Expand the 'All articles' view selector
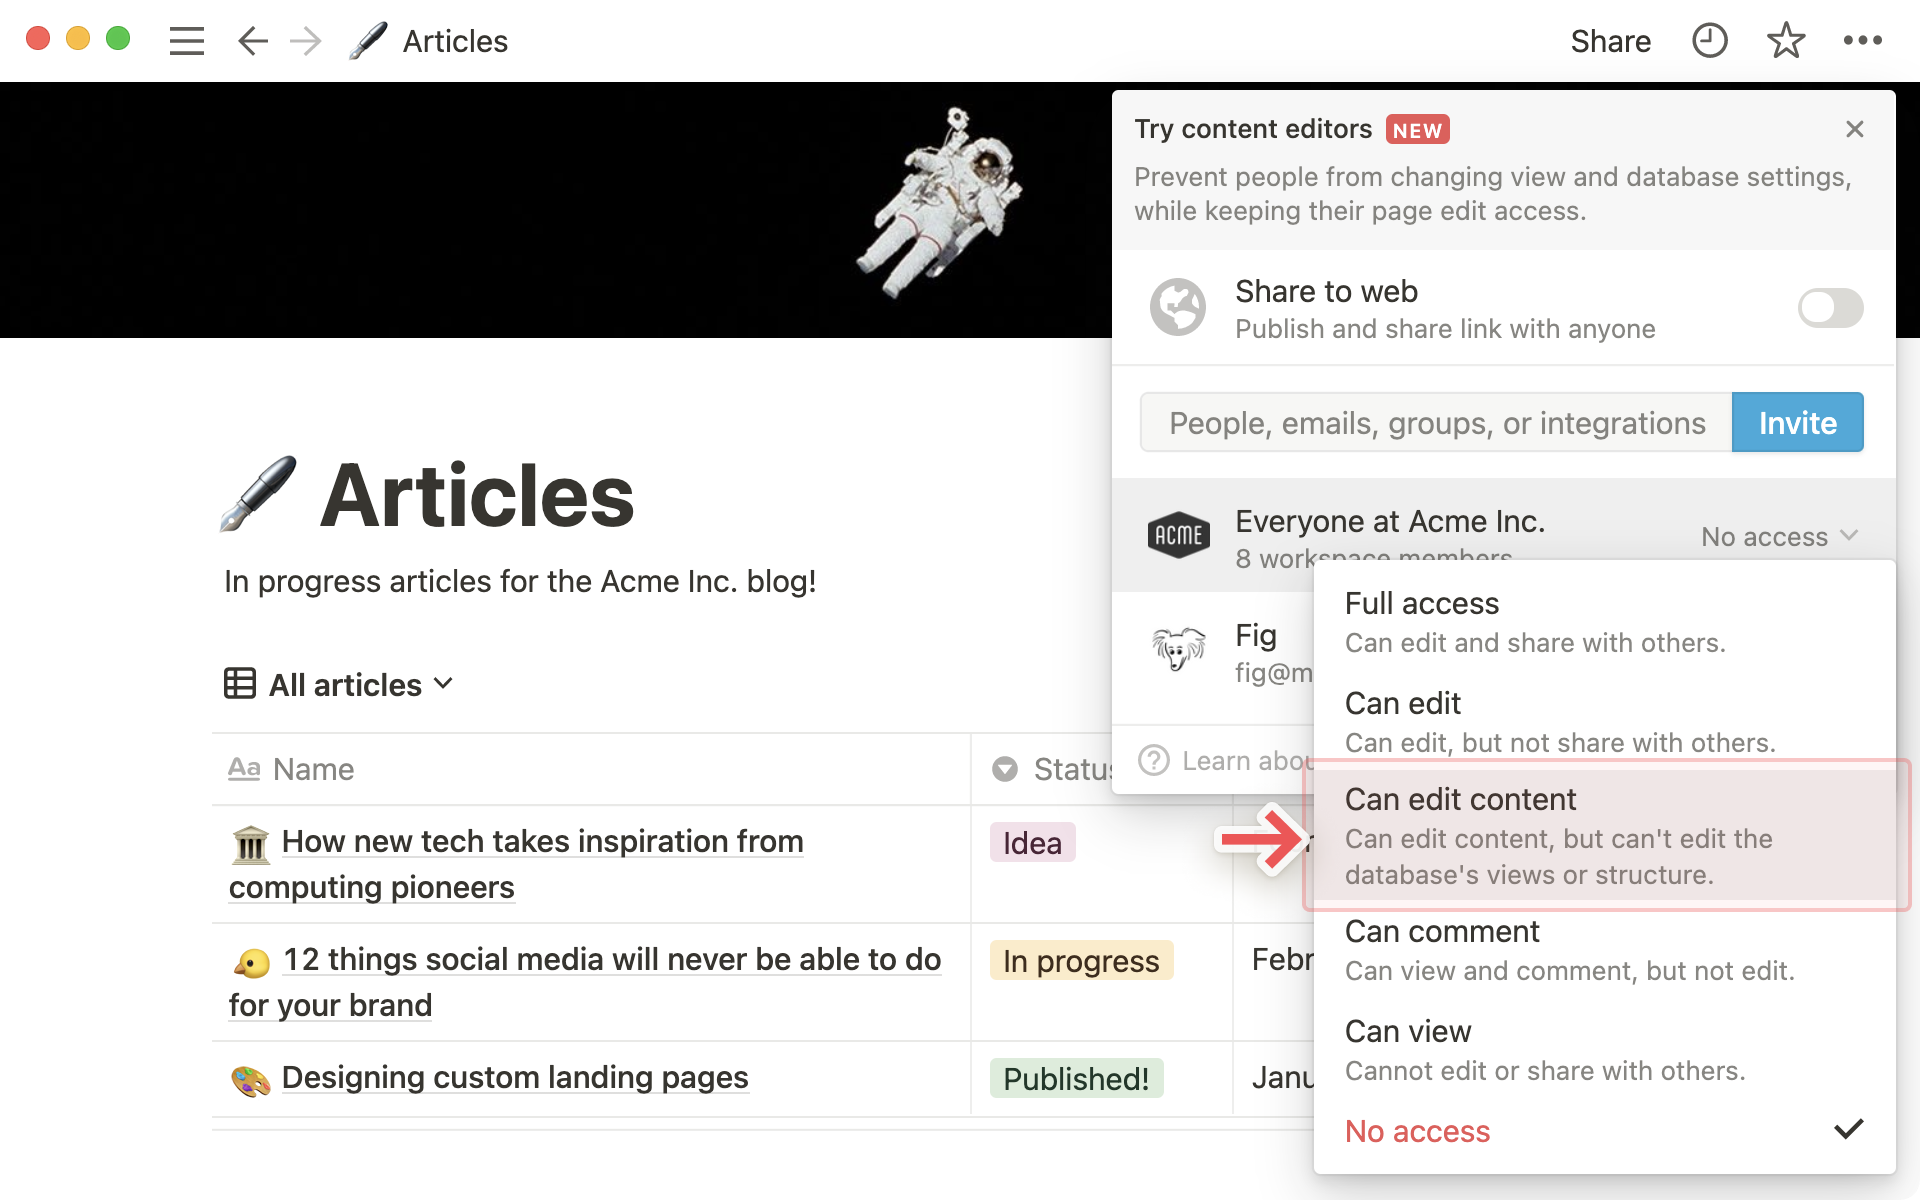The width and height of the screenshot is (1920, 1200). coord(339,683)
